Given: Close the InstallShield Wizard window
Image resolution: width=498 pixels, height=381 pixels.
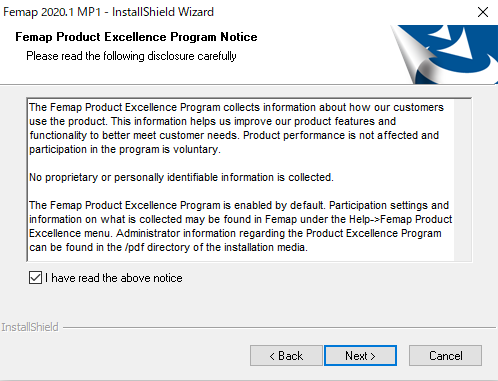Looking at the screenshot, I should [483, 12].
